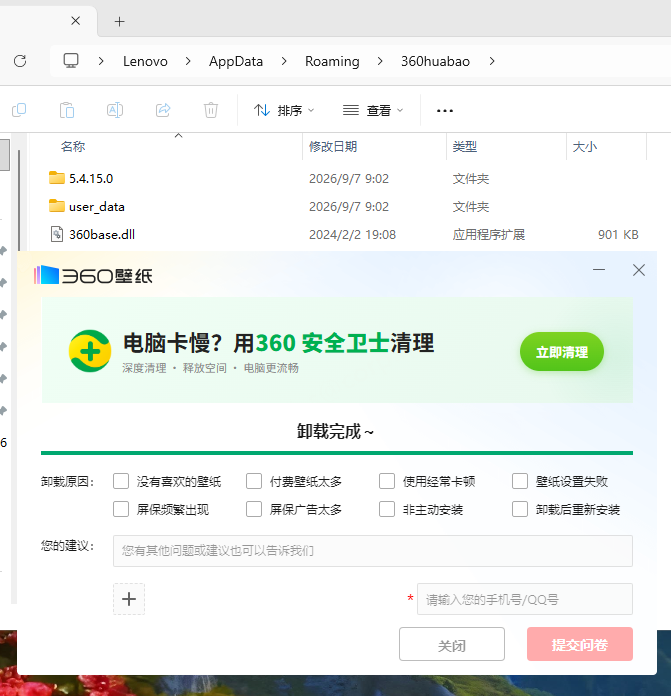
Task: Open the 排序 sort dropdown
Action: 284,110
